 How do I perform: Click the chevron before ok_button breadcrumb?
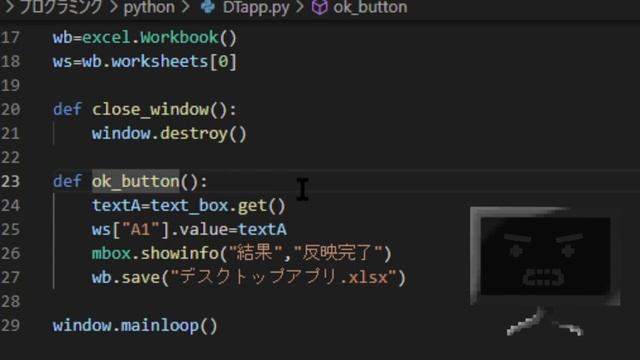pyautogui.click(x=300, y=7)
